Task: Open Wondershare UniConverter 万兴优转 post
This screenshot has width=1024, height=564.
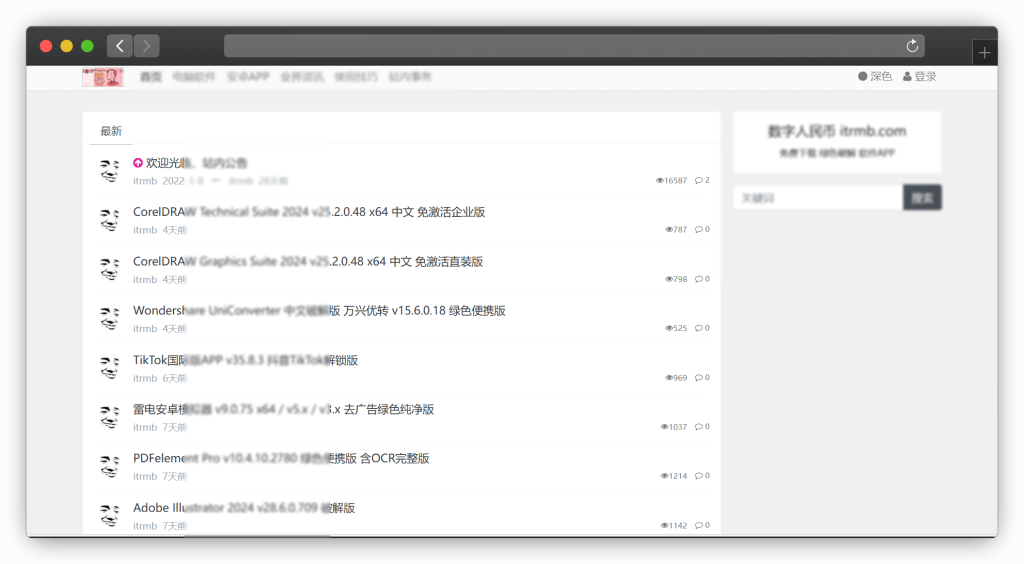Action: pyautogui.click(x=319, y=310)
